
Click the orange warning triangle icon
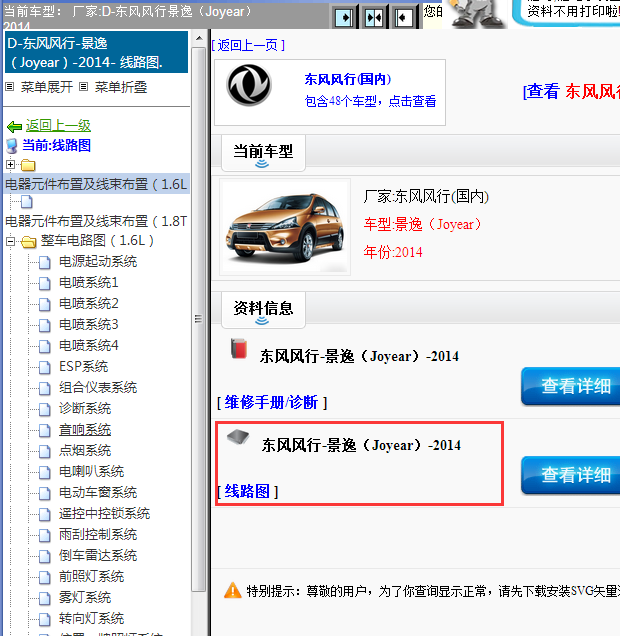point(233,591)
